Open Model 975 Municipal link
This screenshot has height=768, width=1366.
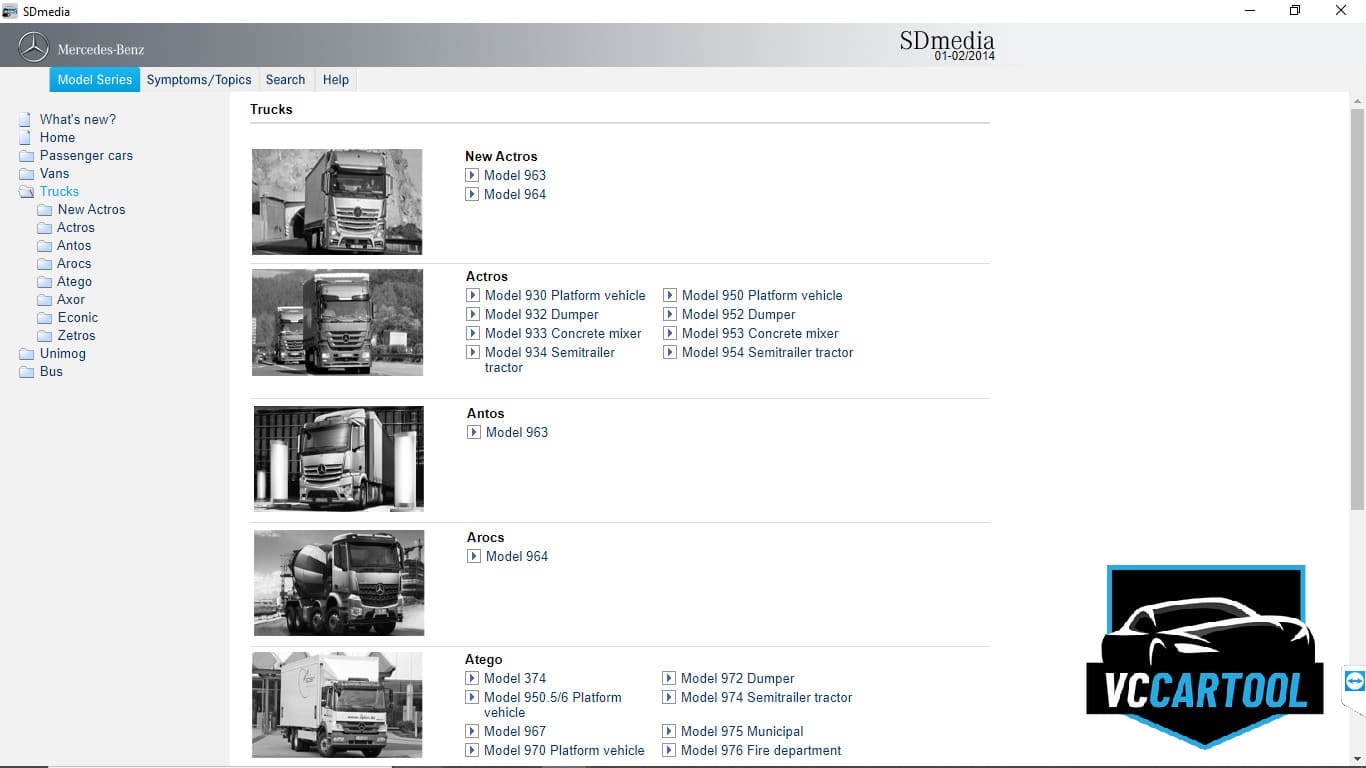pos(742,731)
